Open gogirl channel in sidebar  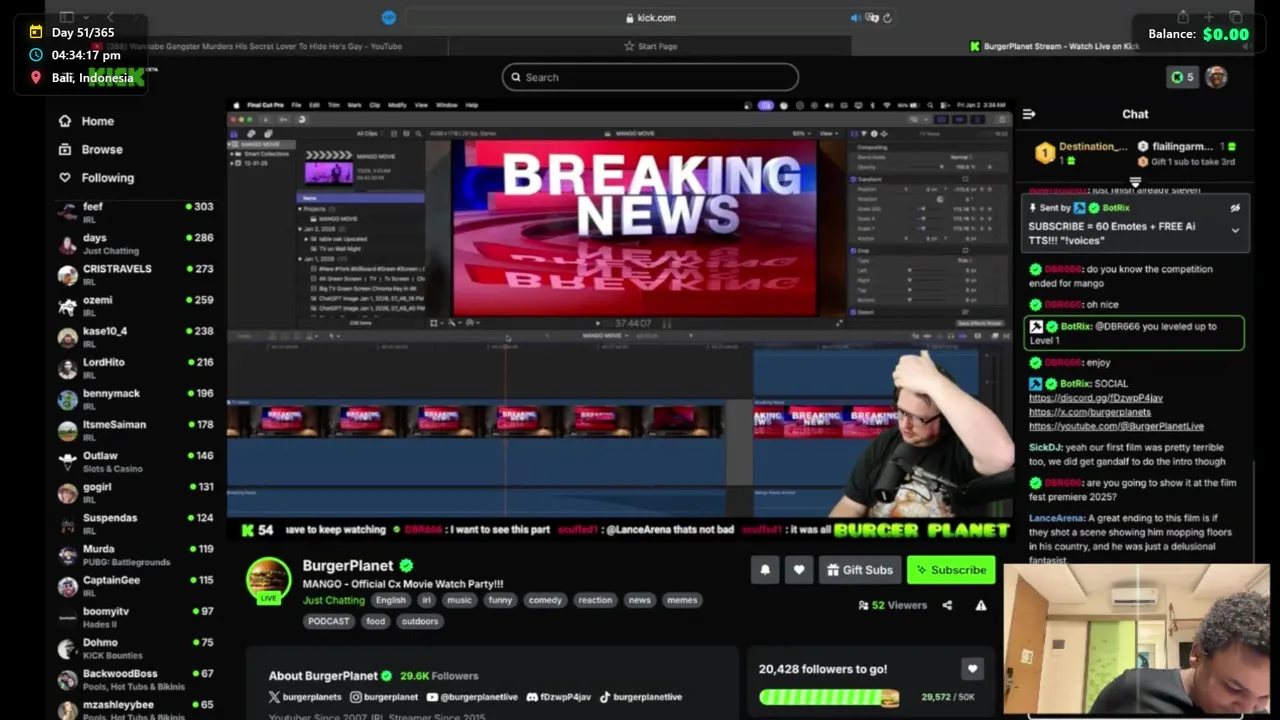click(135, 492)
